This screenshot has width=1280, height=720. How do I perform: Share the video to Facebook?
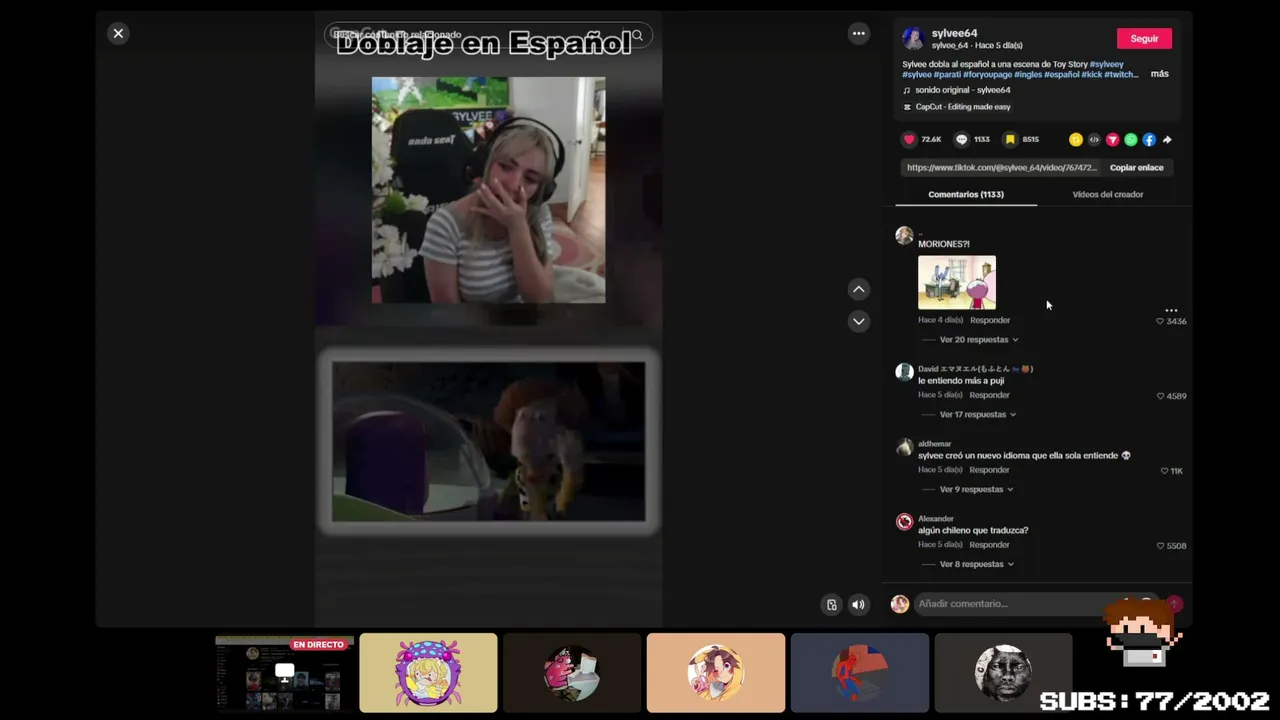1149,140
